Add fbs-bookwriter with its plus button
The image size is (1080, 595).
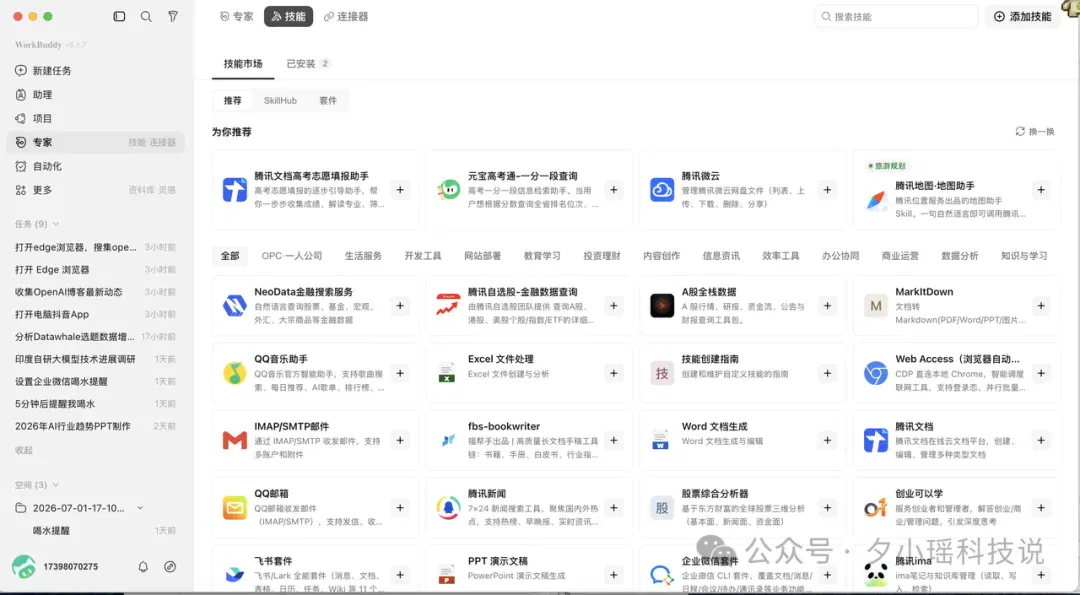614,440
